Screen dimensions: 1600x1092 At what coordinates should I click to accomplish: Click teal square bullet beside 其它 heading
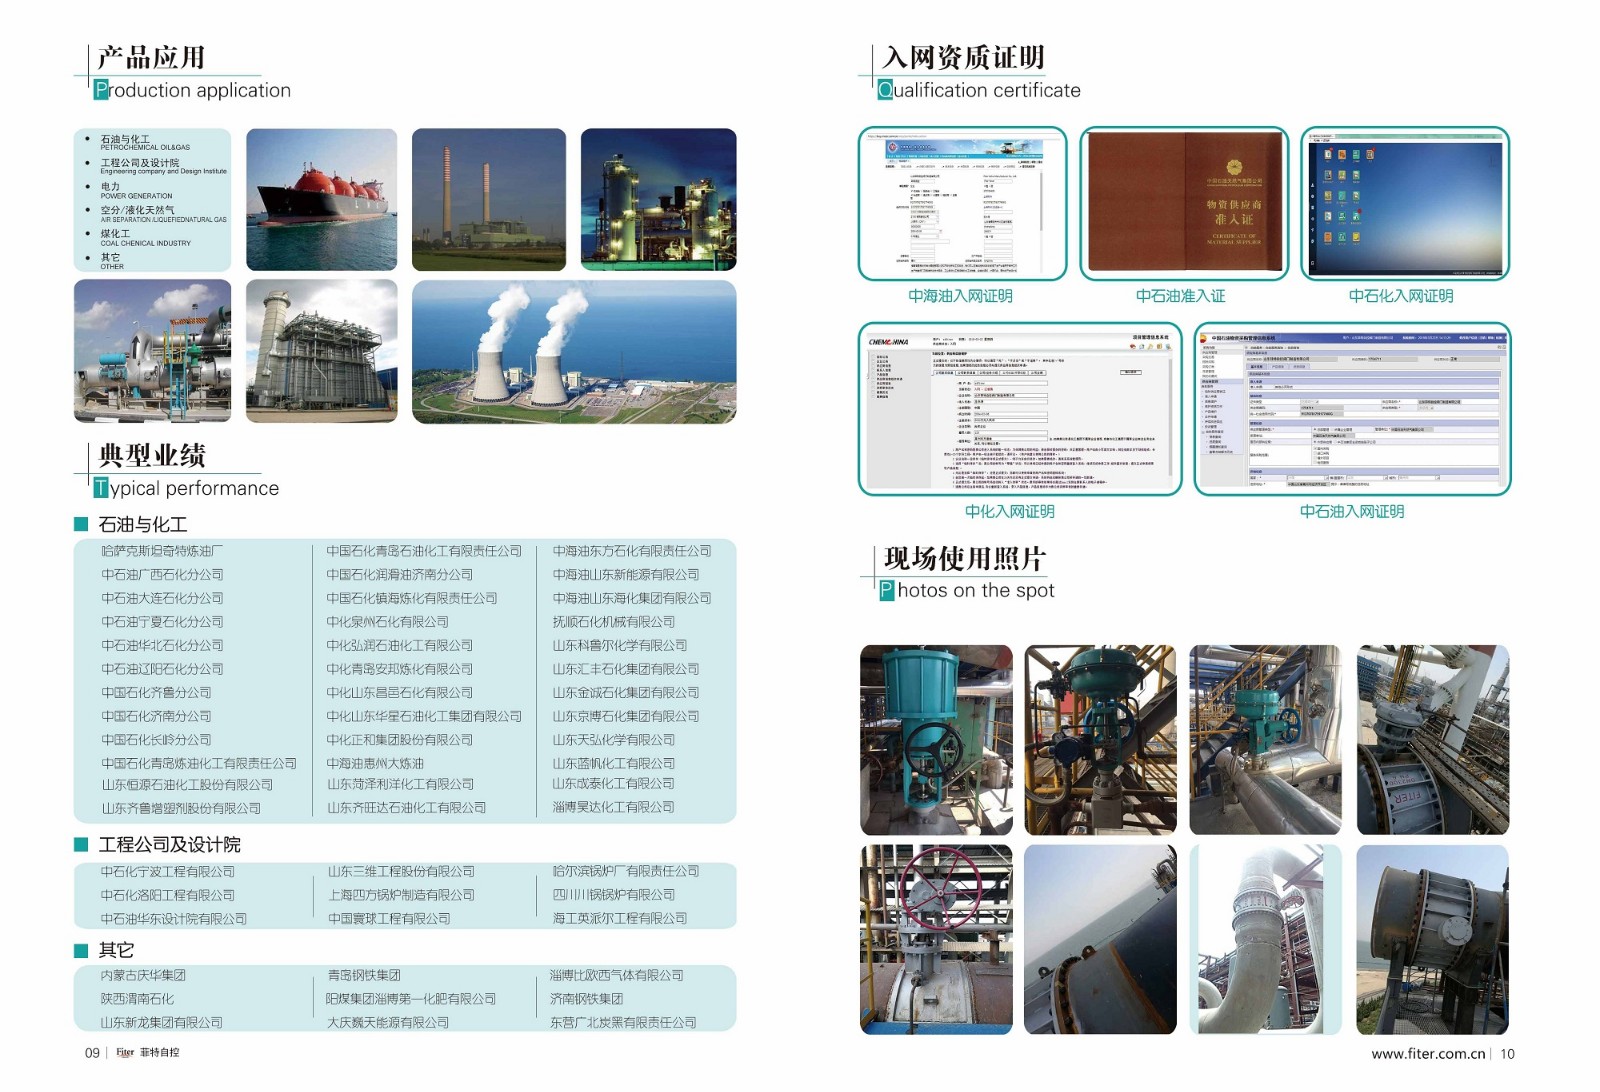[x=82, y=950]
